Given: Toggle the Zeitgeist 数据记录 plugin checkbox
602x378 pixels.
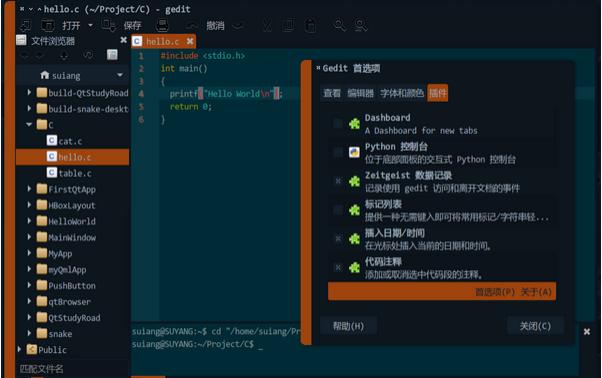Looking at the screenshot, I should point(338,181).
